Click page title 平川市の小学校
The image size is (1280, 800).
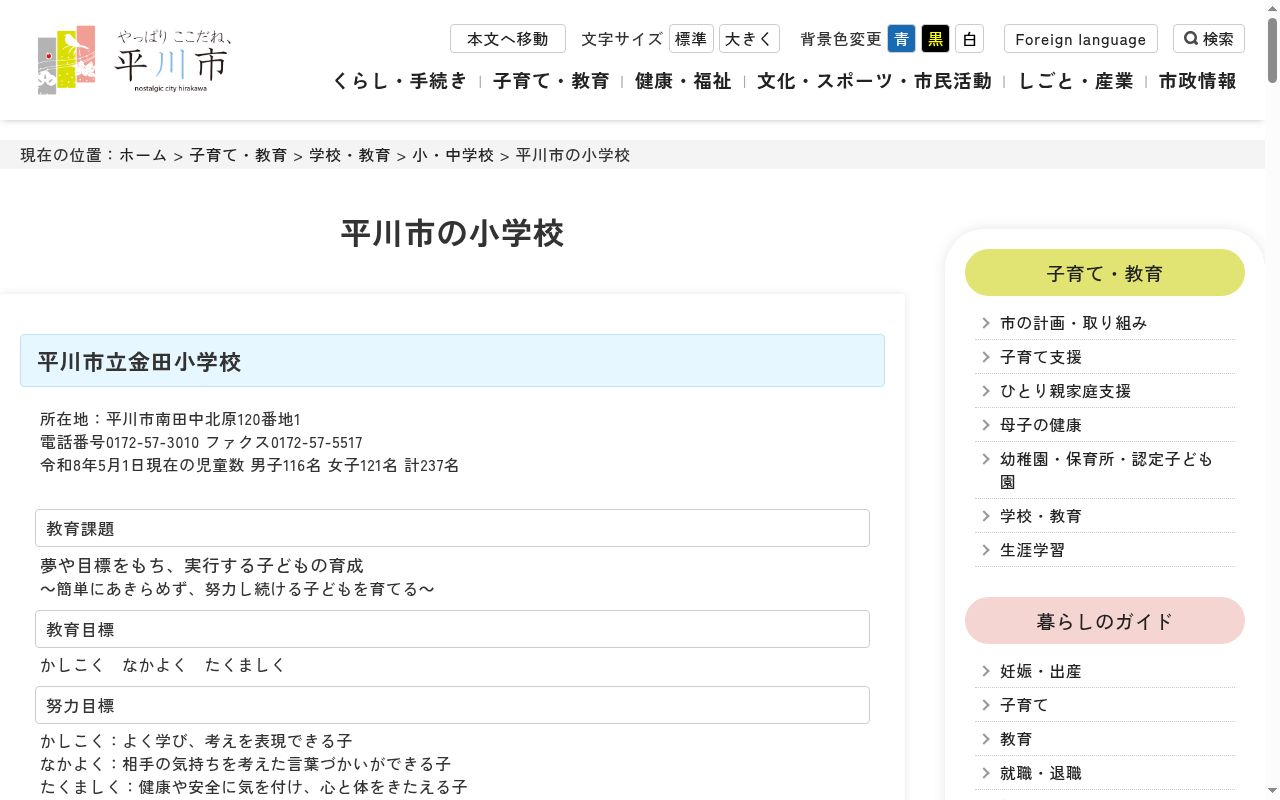pyautogui.click(x=452, y=233)
